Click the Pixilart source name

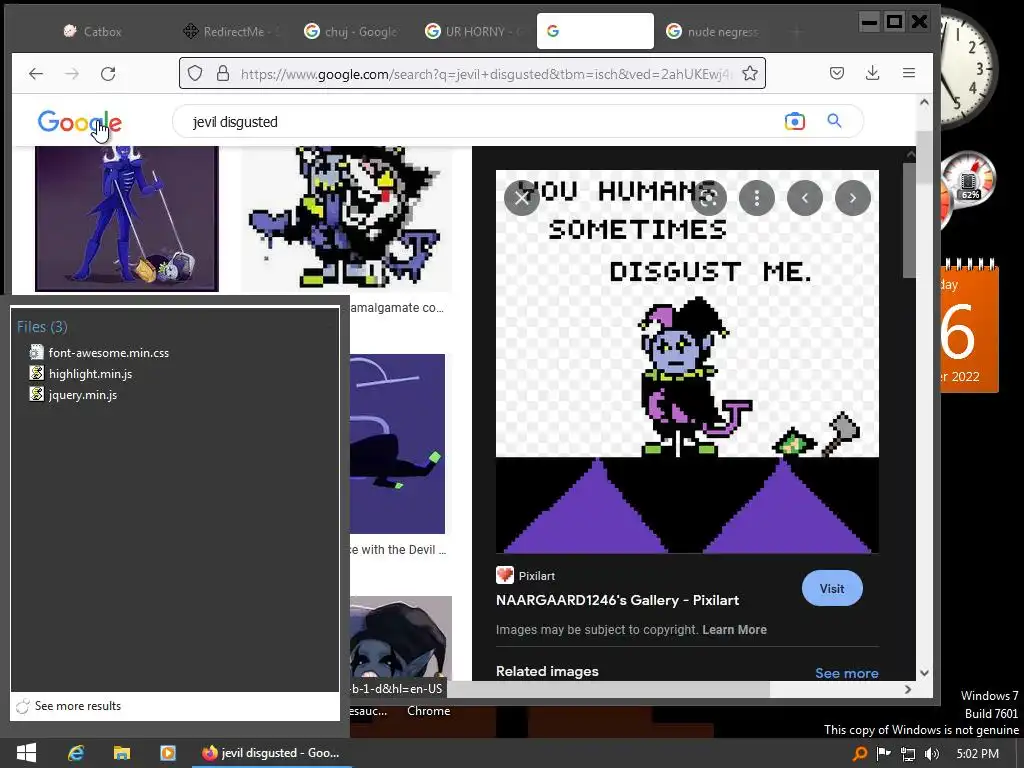[x=537, y=576]
